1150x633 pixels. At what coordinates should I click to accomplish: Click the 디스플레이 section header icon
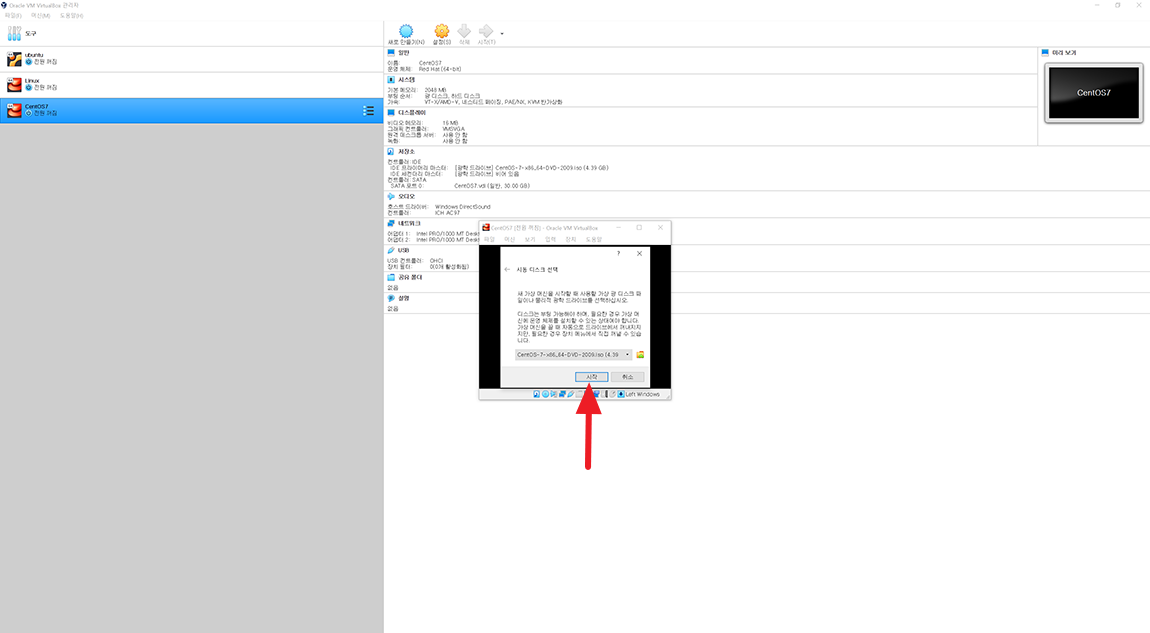pos(391,113)
